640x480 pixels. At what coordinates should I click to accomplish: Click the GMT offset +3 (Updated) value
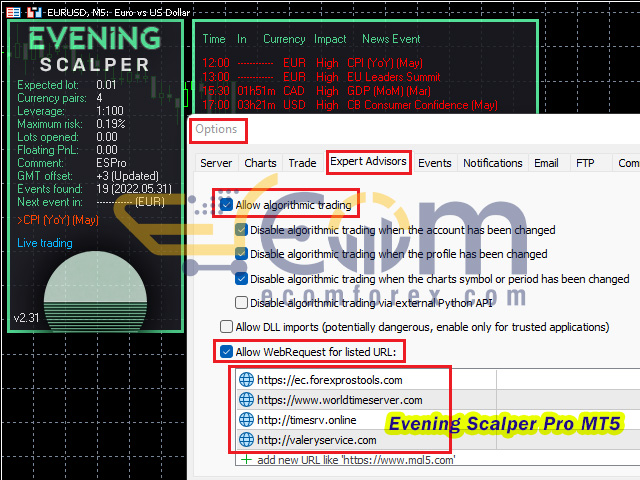click(x=127, y=176)
